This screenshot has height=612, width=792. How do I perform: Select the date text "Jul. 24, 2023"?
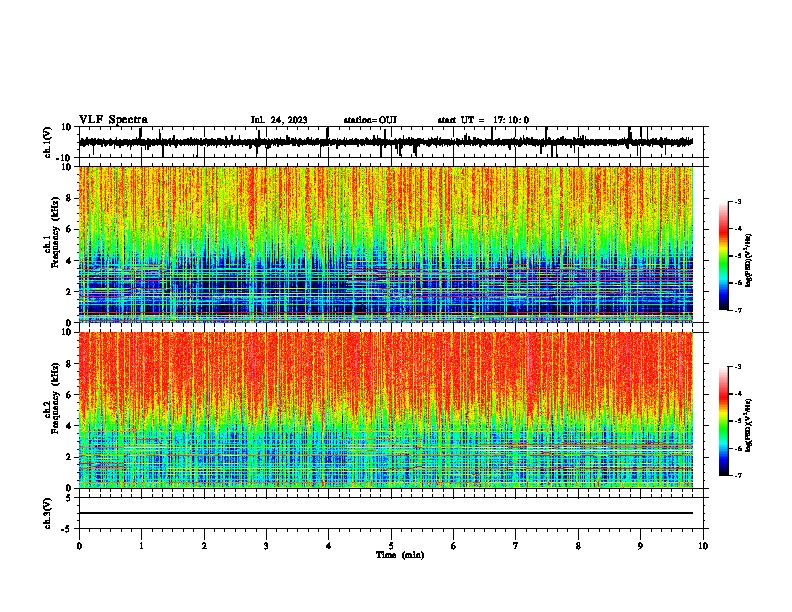[279, 120]
